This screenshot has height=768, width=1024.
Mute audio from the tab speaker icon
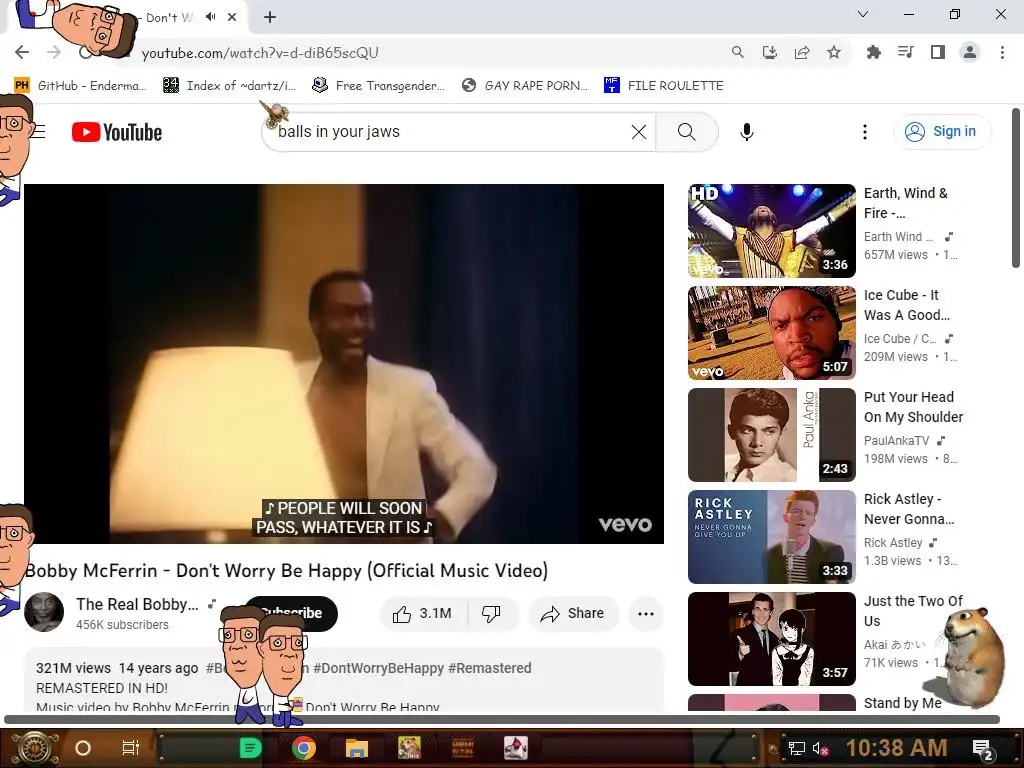(210, 17)
